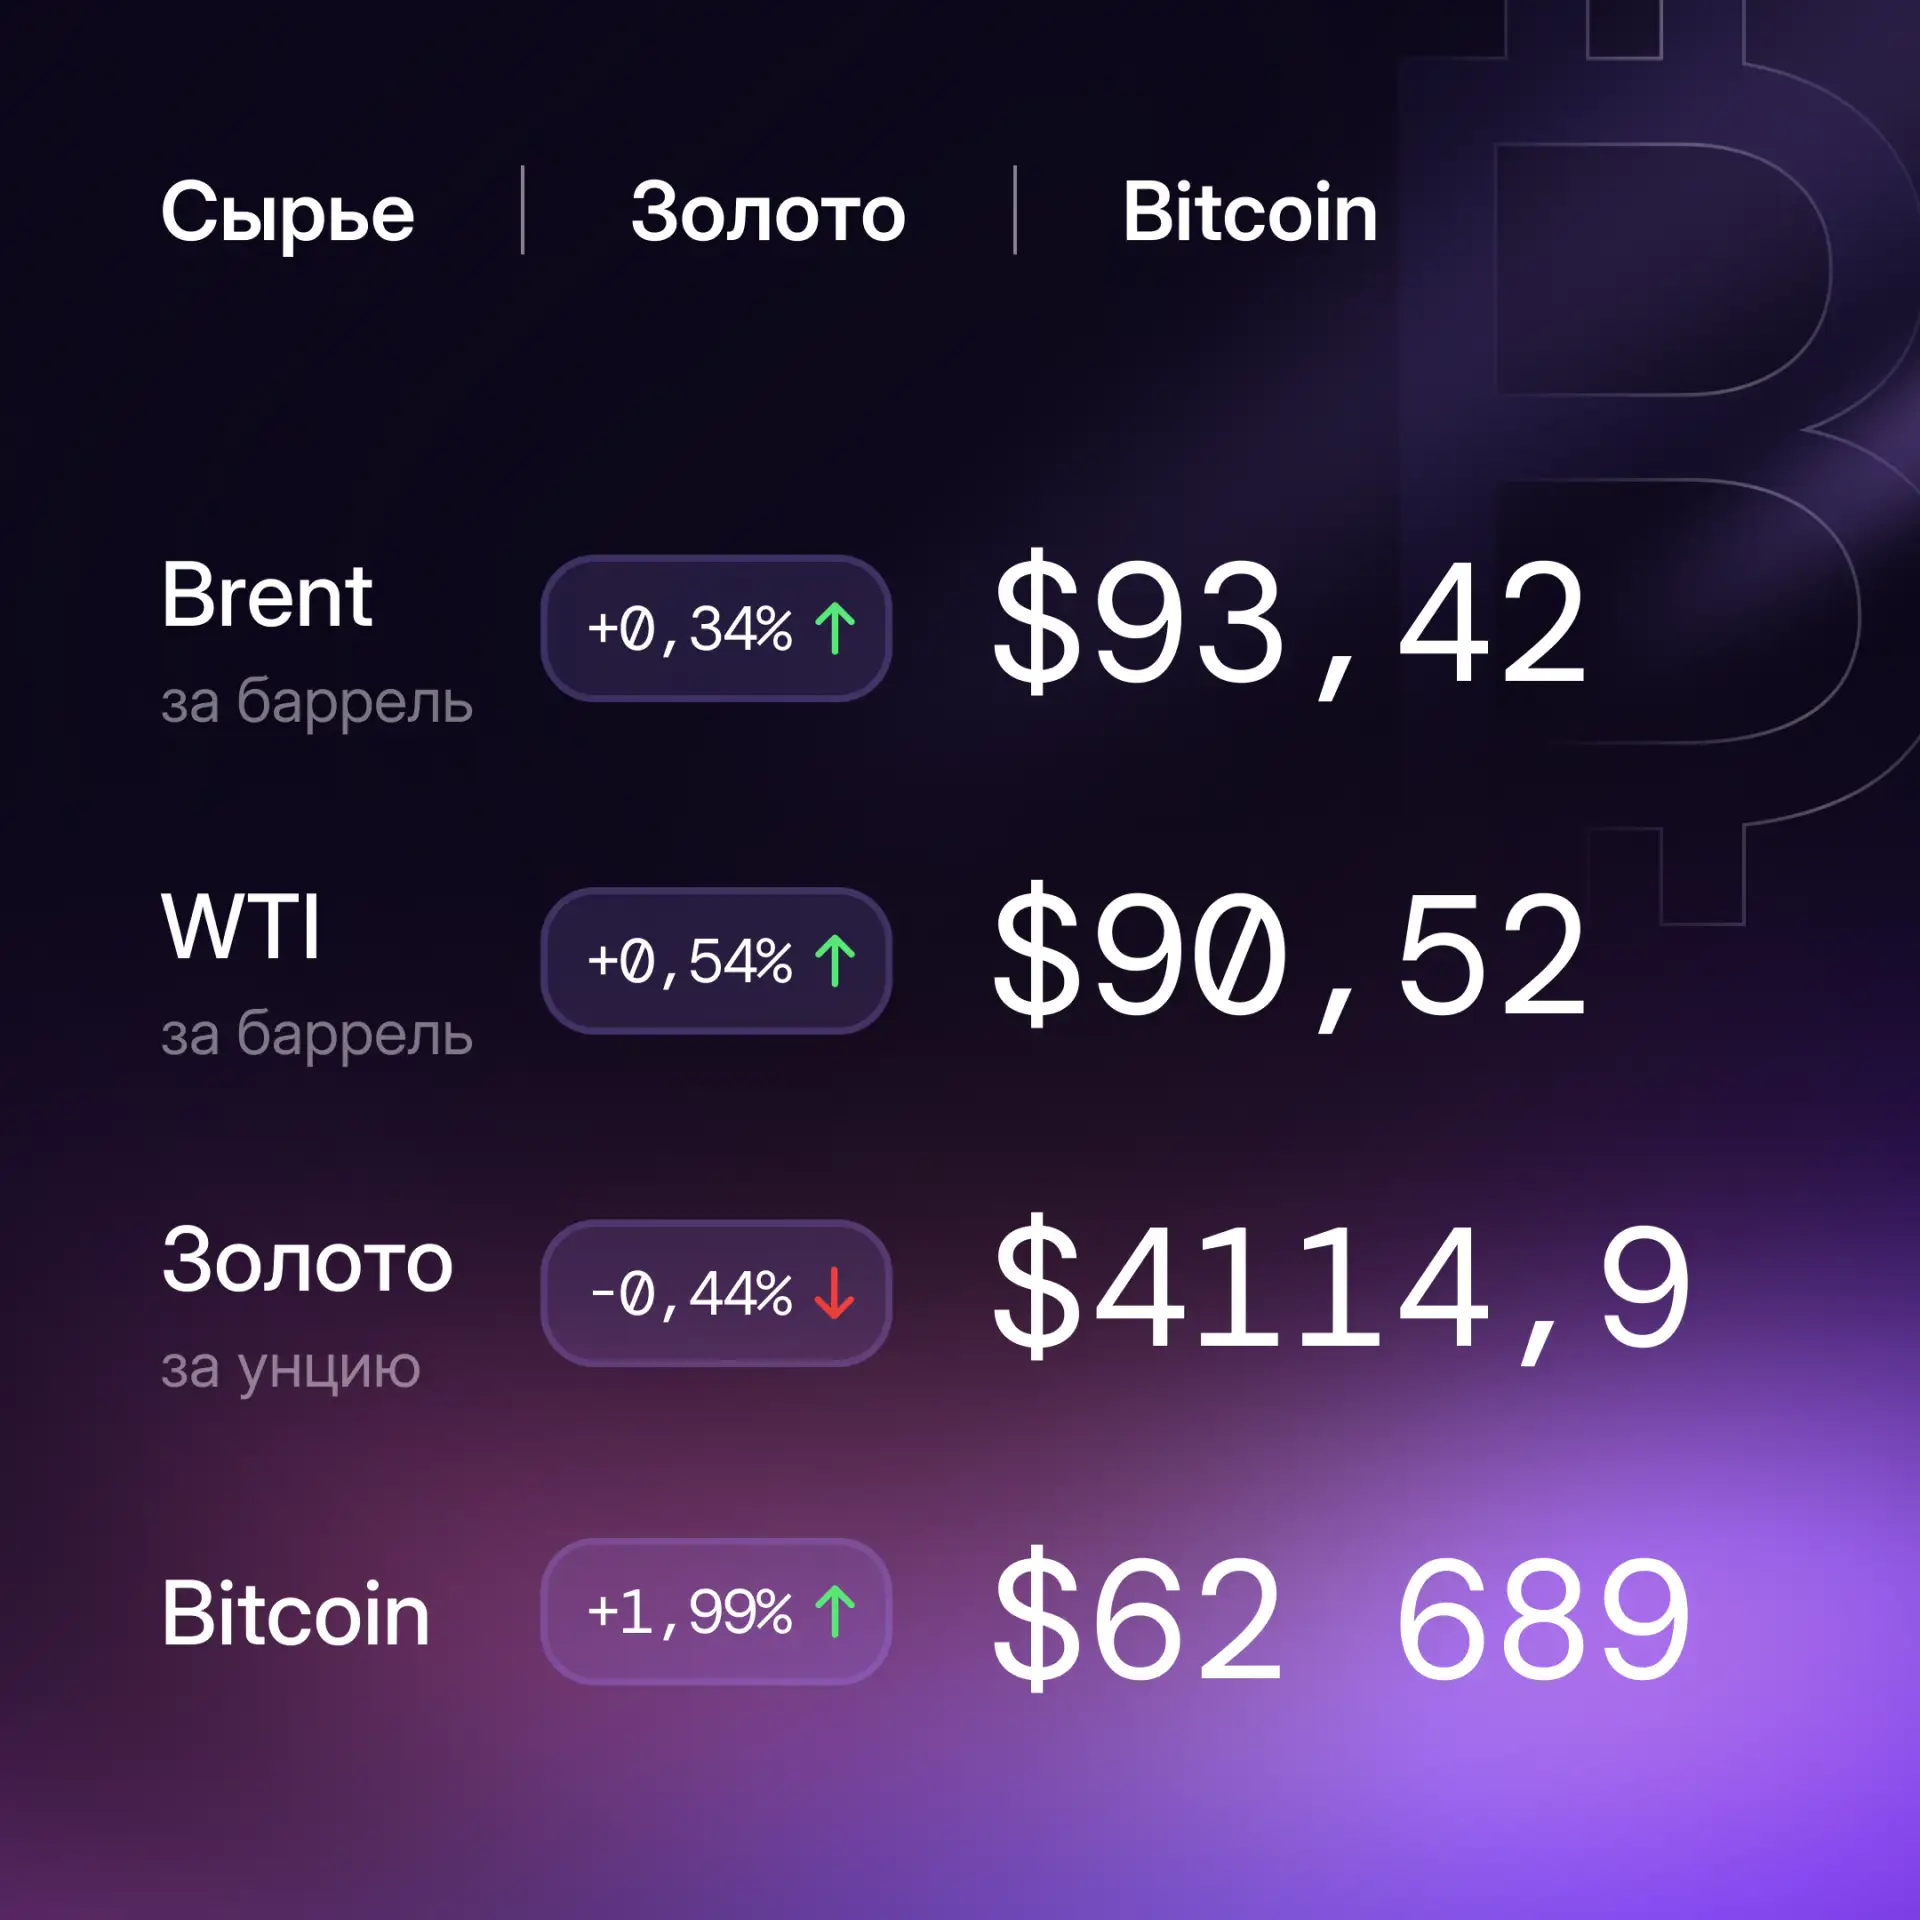Open the +1,99% change badge

(716, 1612)
